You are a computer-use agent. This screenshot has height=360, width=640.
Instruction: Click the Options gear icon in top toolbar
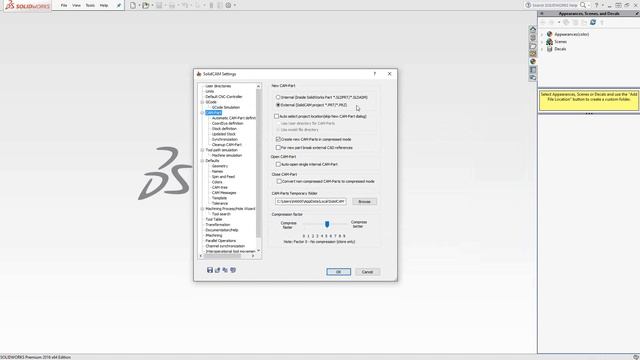point(229,5)
